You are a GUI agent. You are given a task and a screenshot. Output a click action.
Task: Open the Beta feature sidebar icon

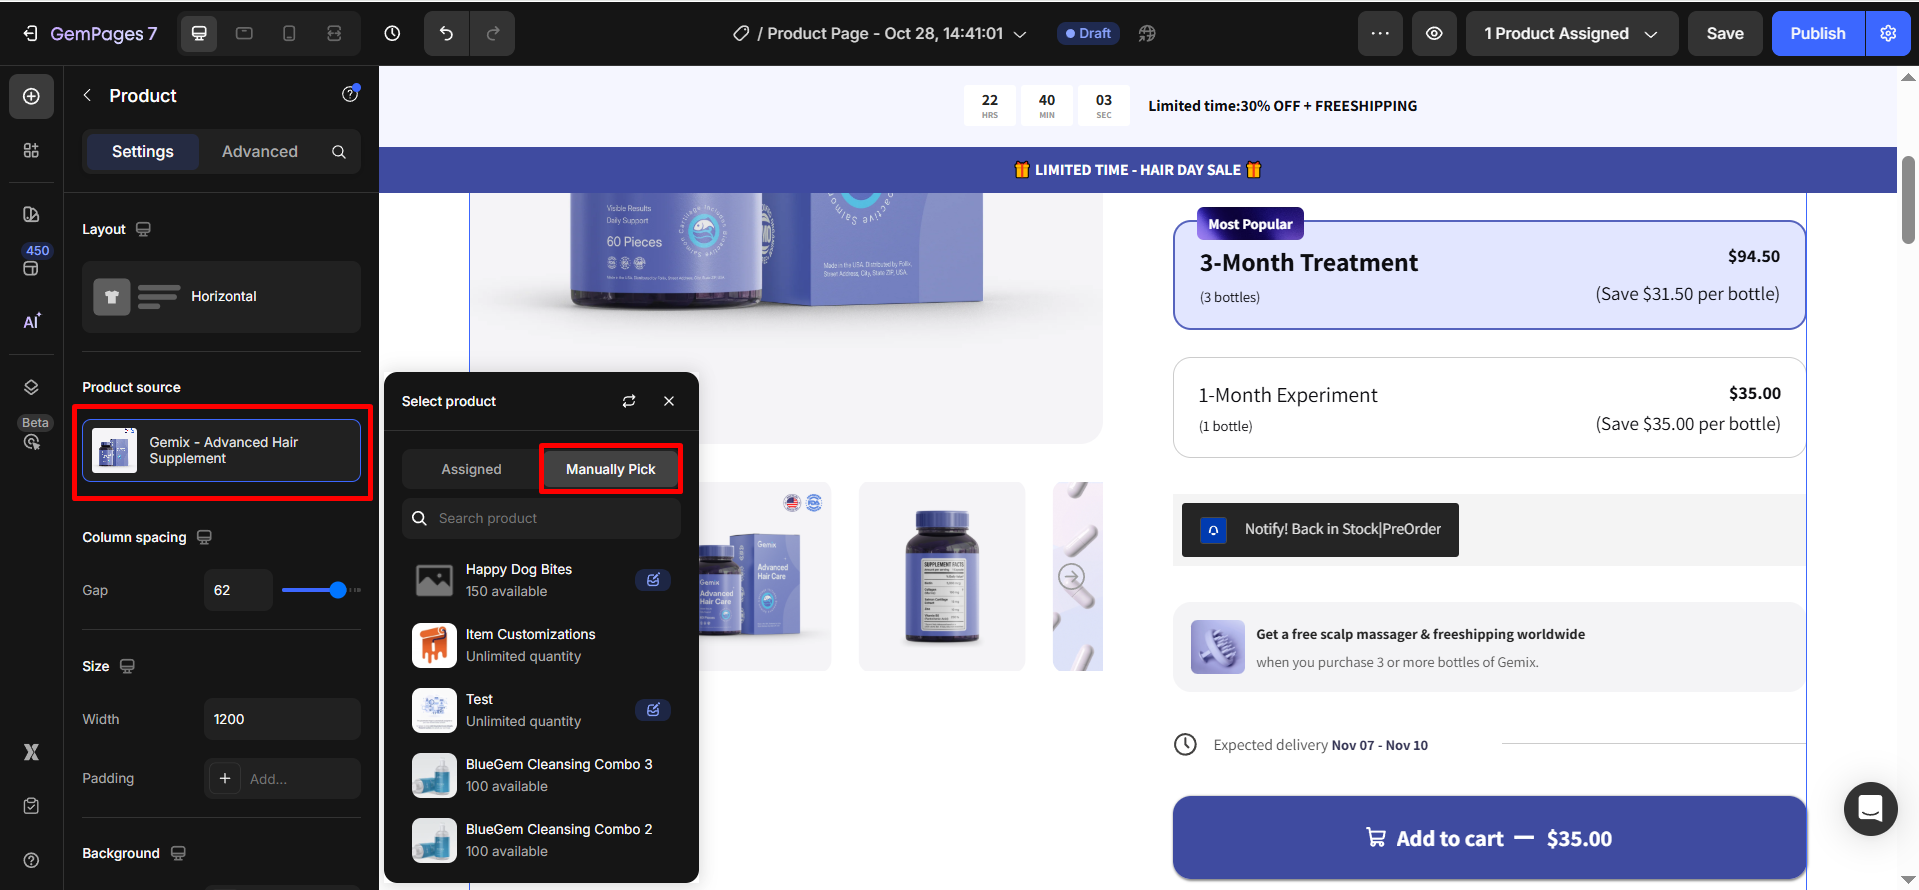(31, 433)
